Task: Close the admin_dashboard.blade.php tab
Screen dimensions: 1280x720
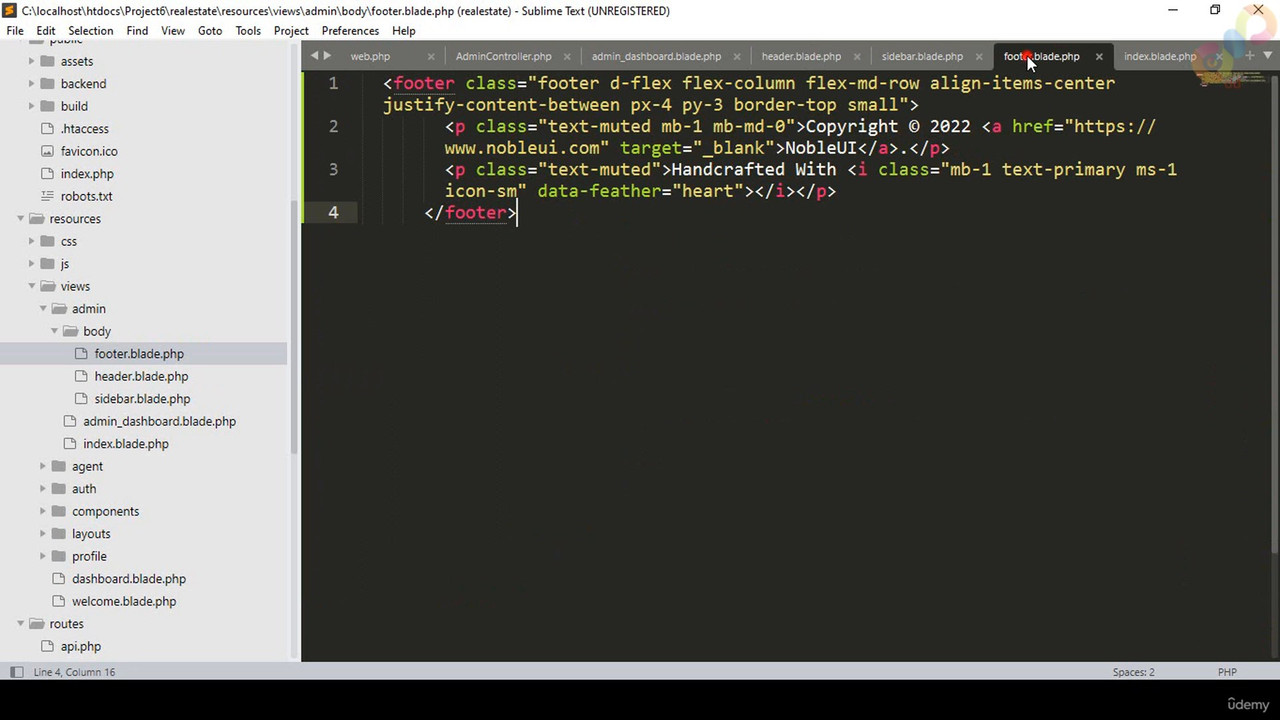Action: [737, 56]
